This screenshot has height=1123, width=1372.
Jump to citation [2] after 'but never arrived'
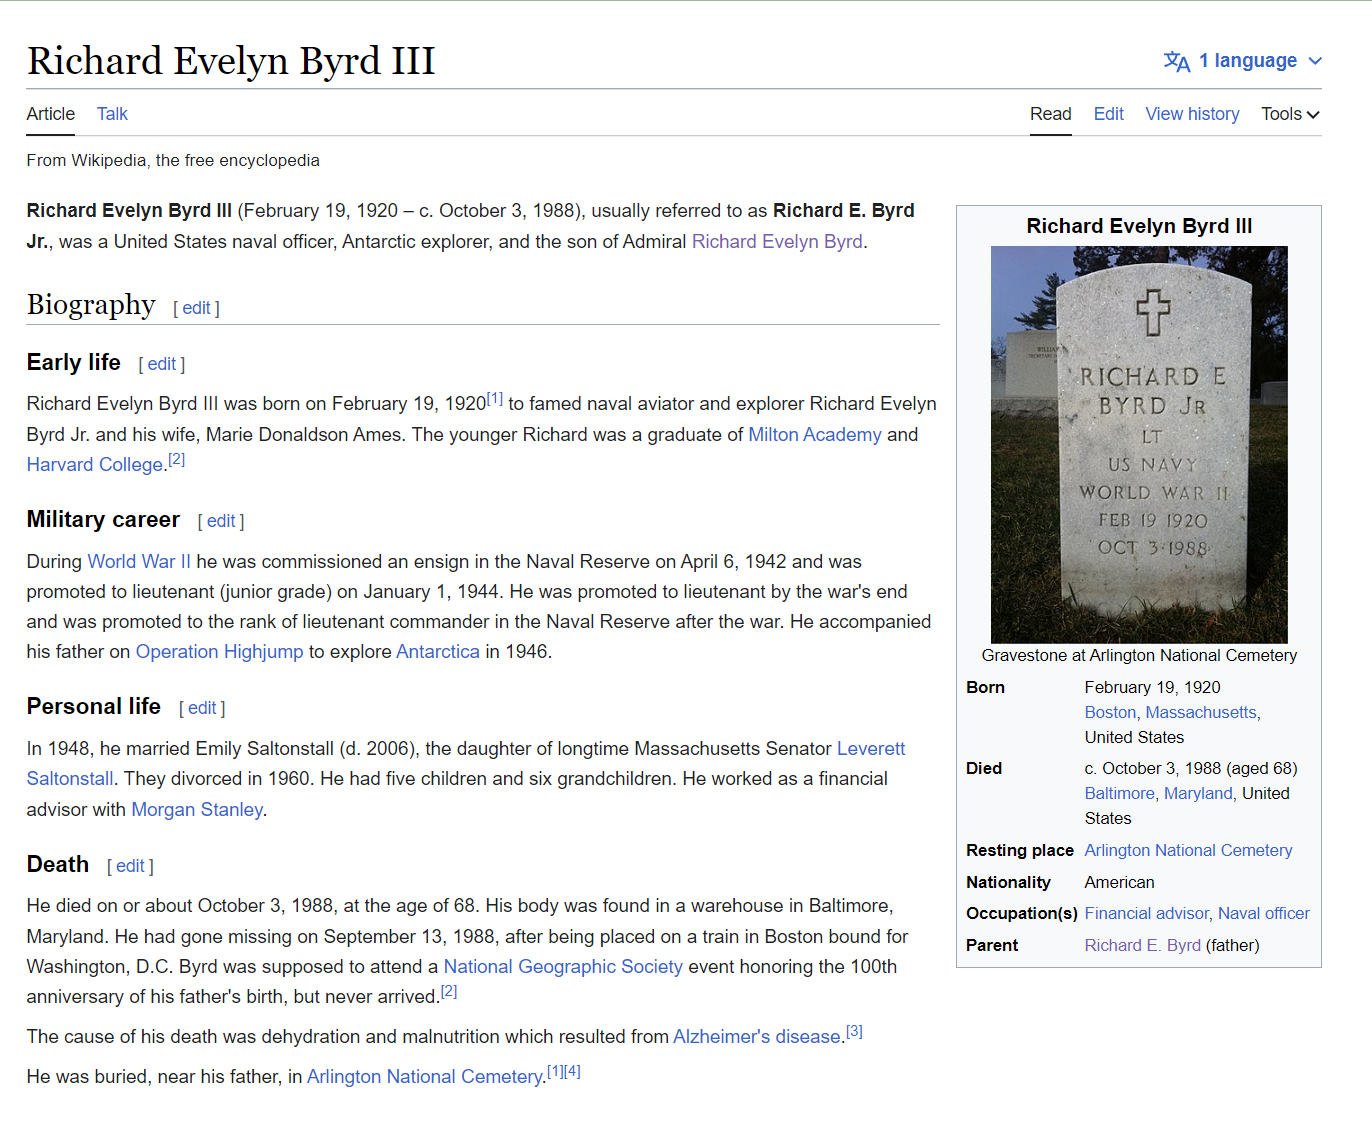[449, 991]
